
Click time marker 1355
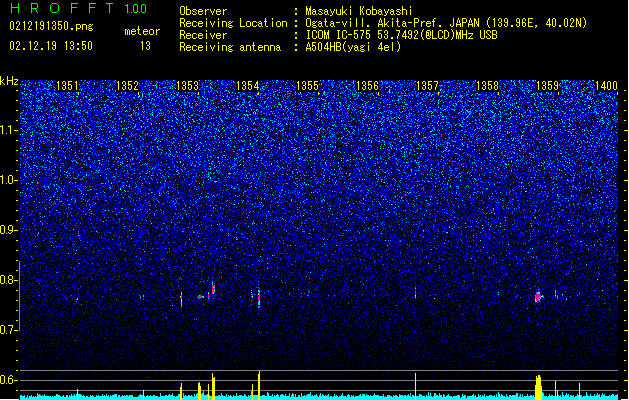(x=307, y=86)
